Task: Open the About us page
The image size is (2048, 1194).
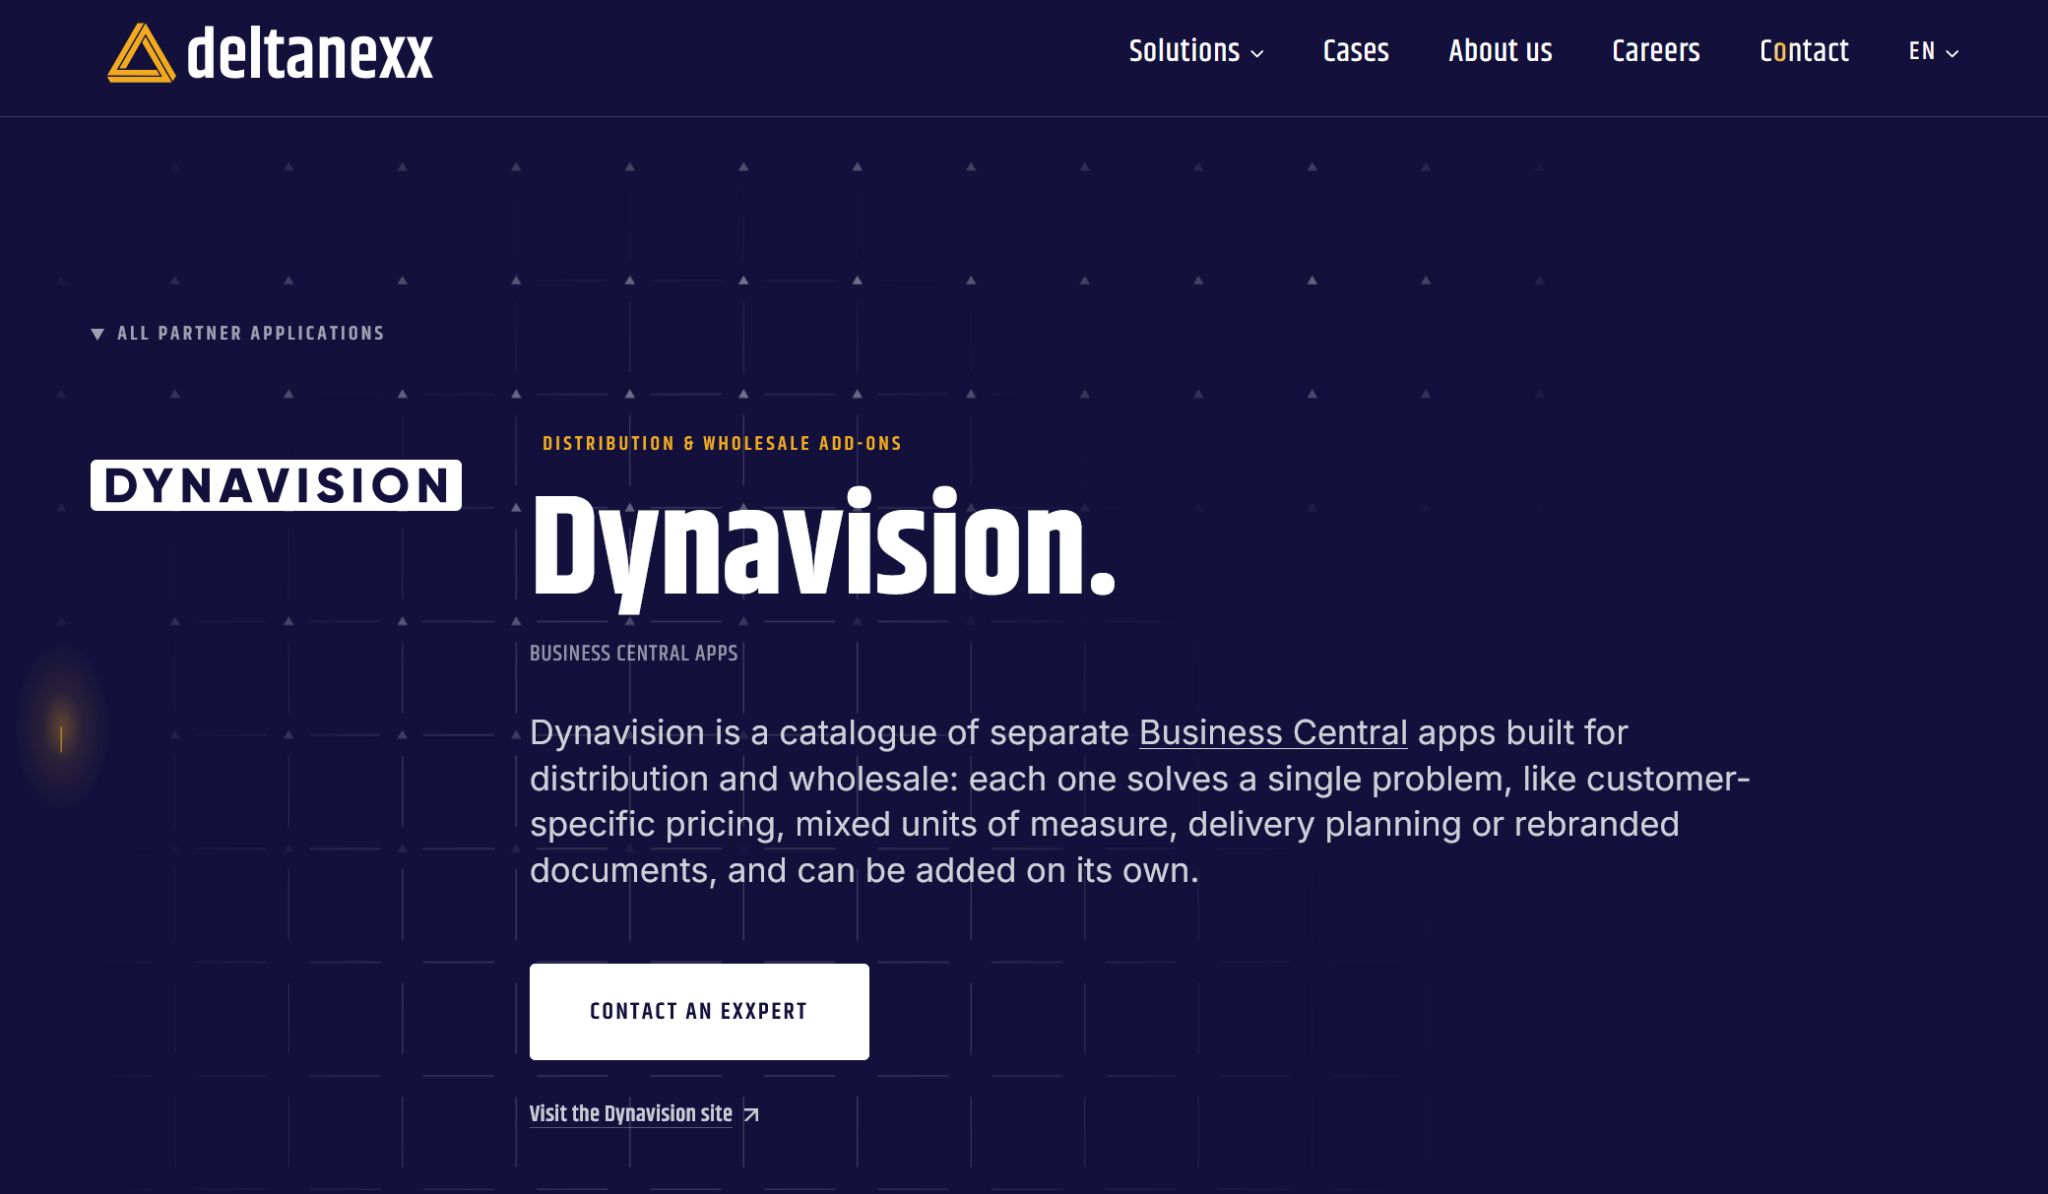Action: [x=1500, y=51]
